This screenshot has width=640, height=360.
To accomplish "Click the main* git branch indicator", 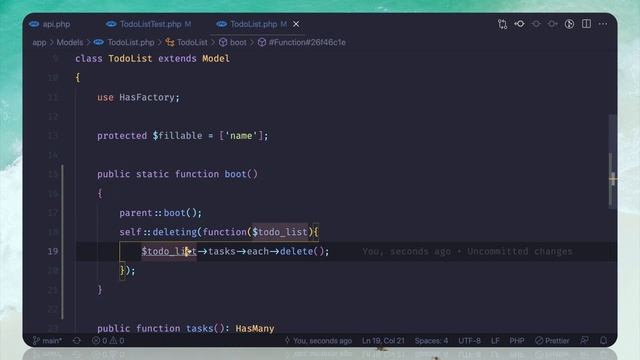I will click(x=47, y=340).
